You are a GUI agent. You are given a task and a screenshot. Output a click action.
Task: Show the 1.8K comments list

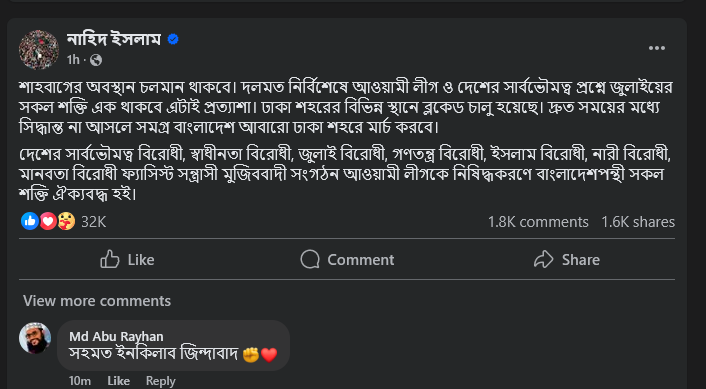tap(538, 222)
